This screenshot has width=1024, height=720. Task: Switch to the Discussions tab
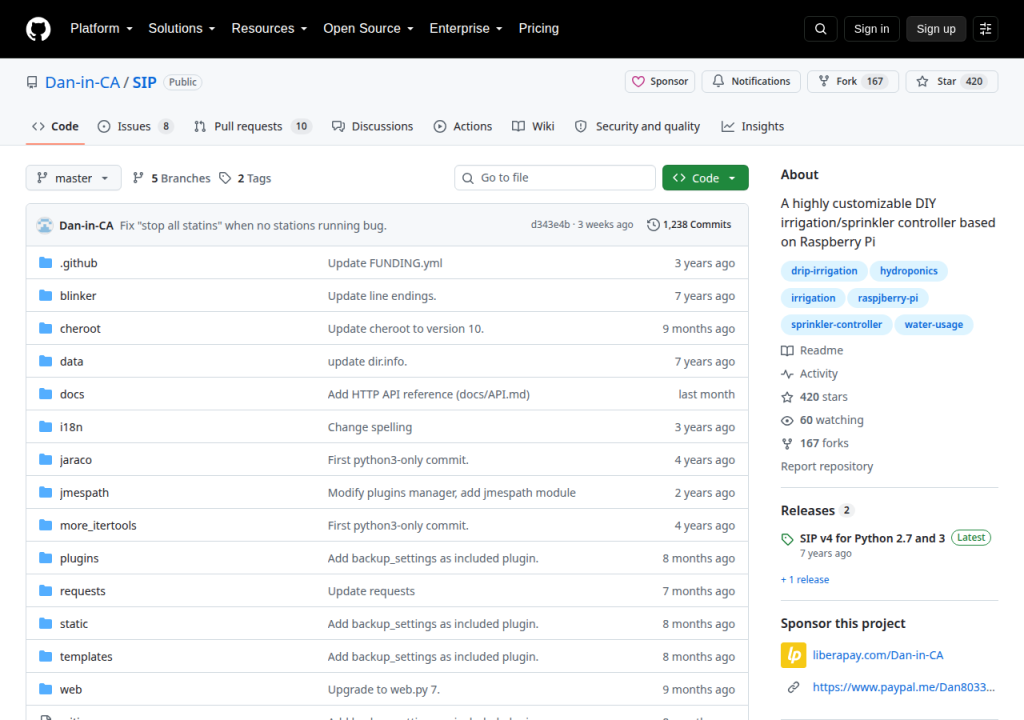click(x=373, y=127)
